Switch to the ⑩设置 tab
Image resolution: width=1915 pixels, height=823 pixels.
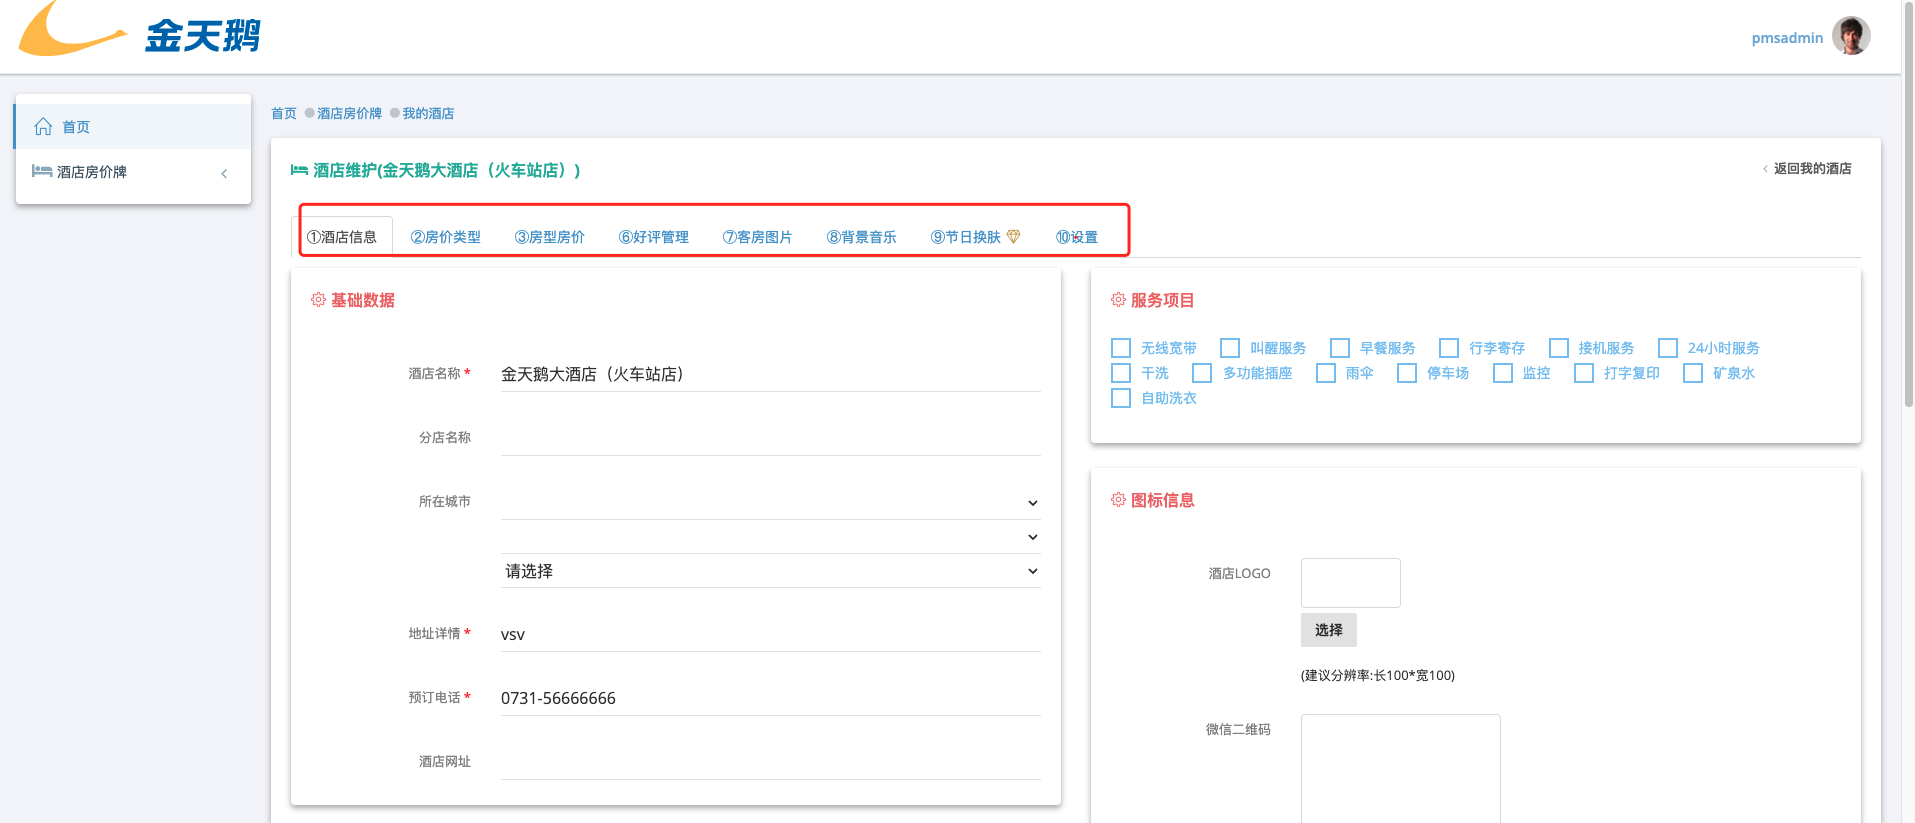[x=1077, y=237]
